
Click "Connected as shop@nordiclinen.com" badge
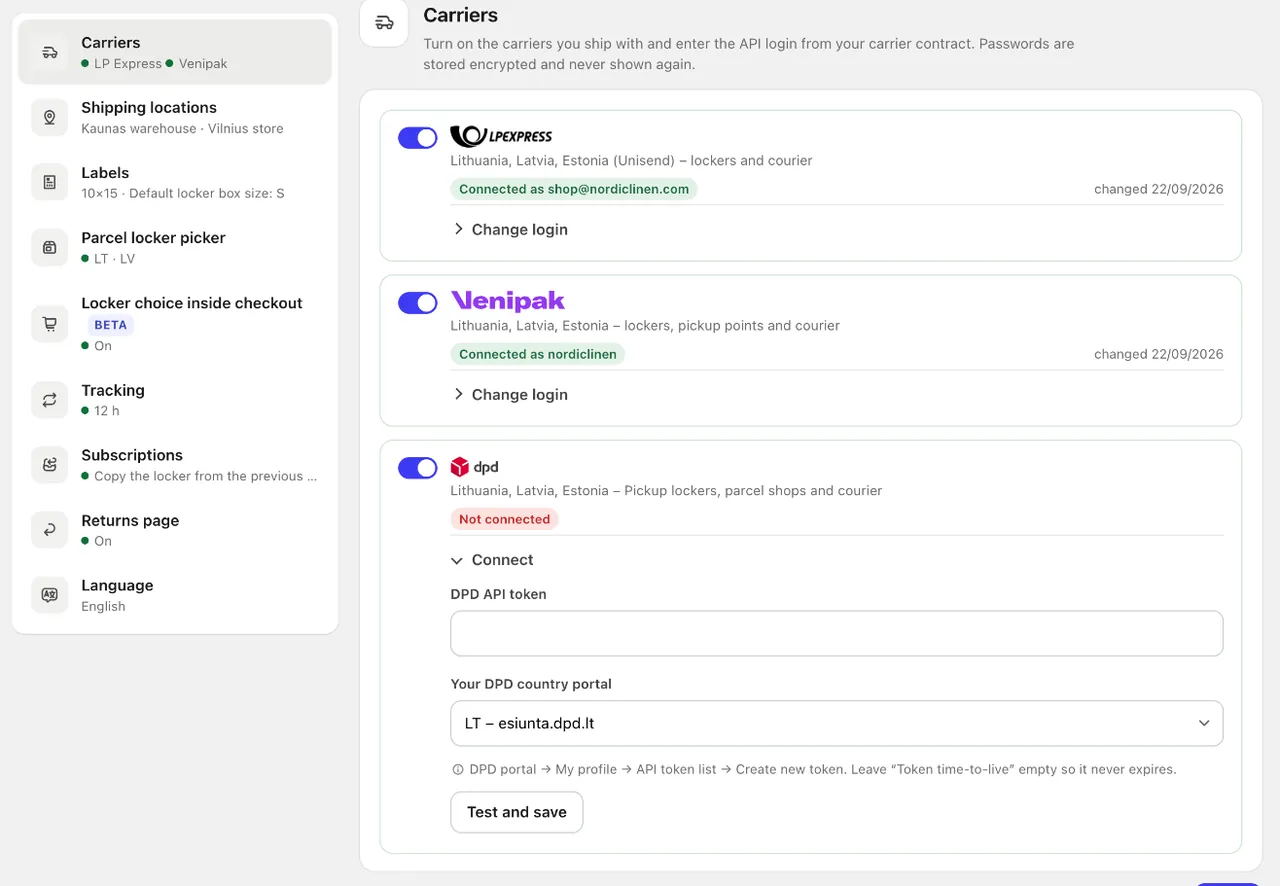click(x=574, y=189)
